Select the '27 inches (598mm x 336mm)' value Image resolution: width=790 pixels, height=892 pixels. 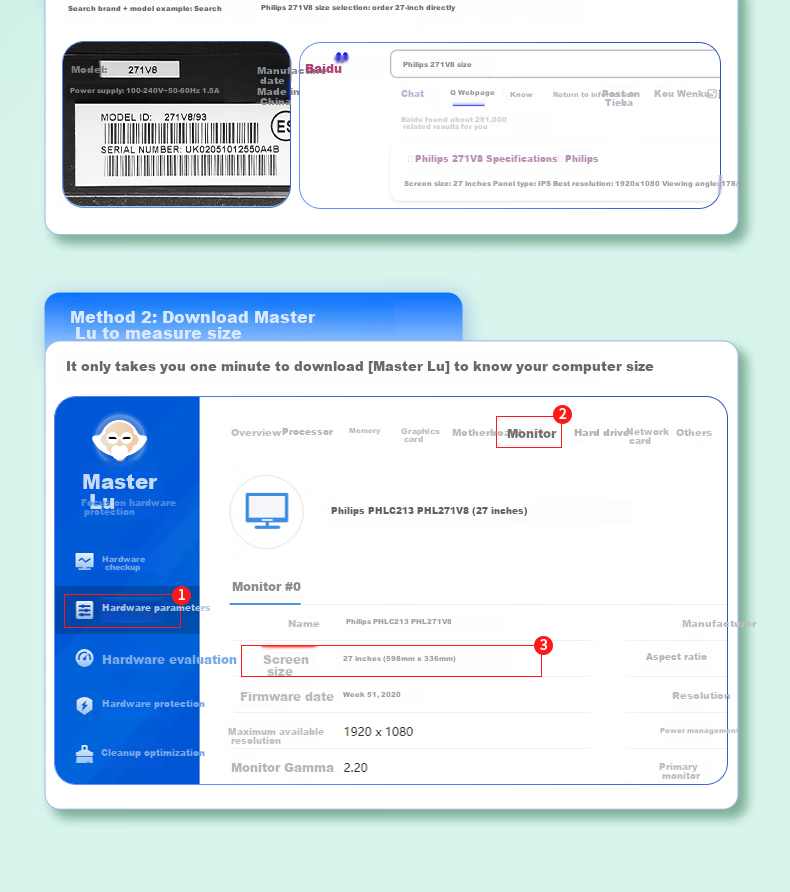[399, 658]
